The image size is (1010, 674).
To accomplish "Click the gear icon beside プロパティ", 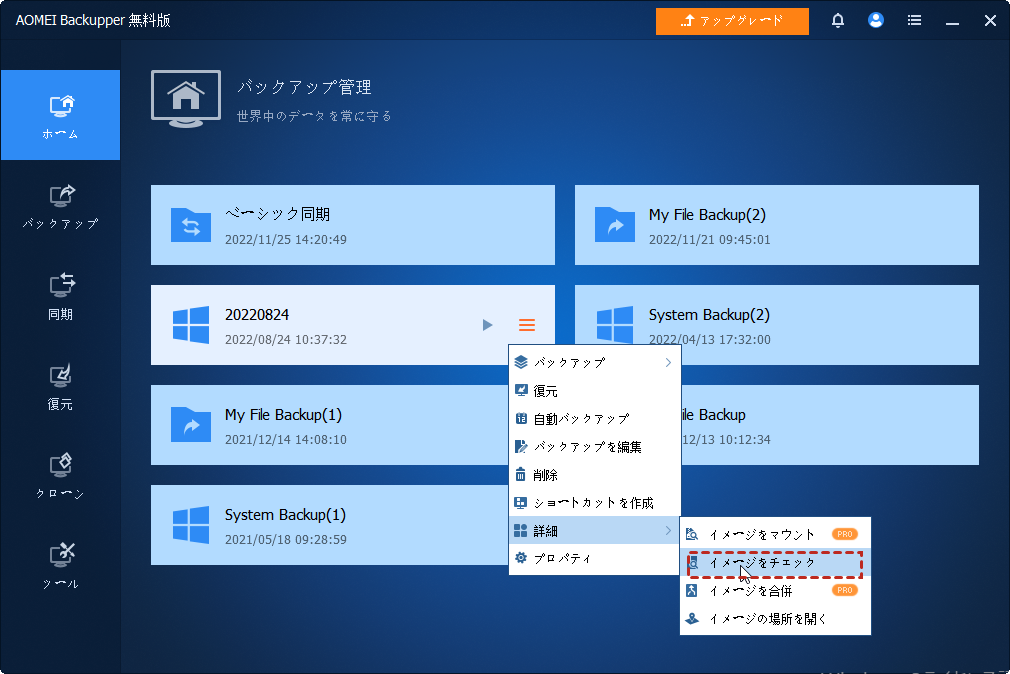I will click(520, 558).
